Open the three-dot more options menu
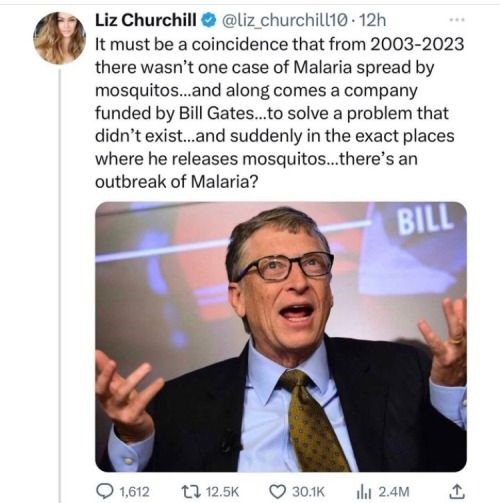The height and width of the screenshot is (503, 500). click(x=457, y=20)
